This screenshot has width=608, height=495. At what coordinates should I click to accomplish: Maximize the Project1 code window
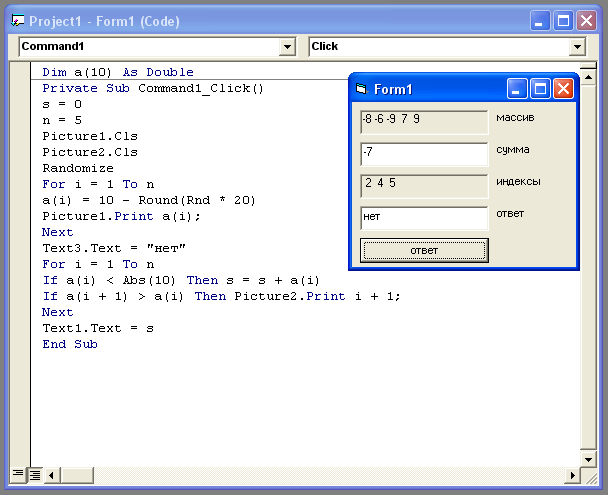(x=563, y=21)
